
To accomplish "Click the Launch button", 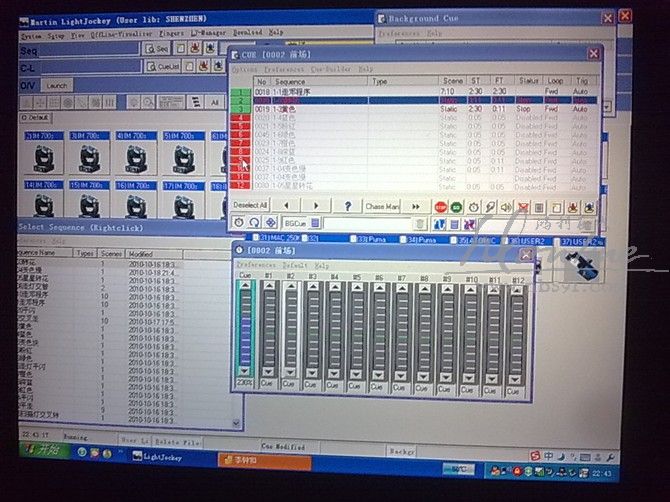I will pos(58,84).
